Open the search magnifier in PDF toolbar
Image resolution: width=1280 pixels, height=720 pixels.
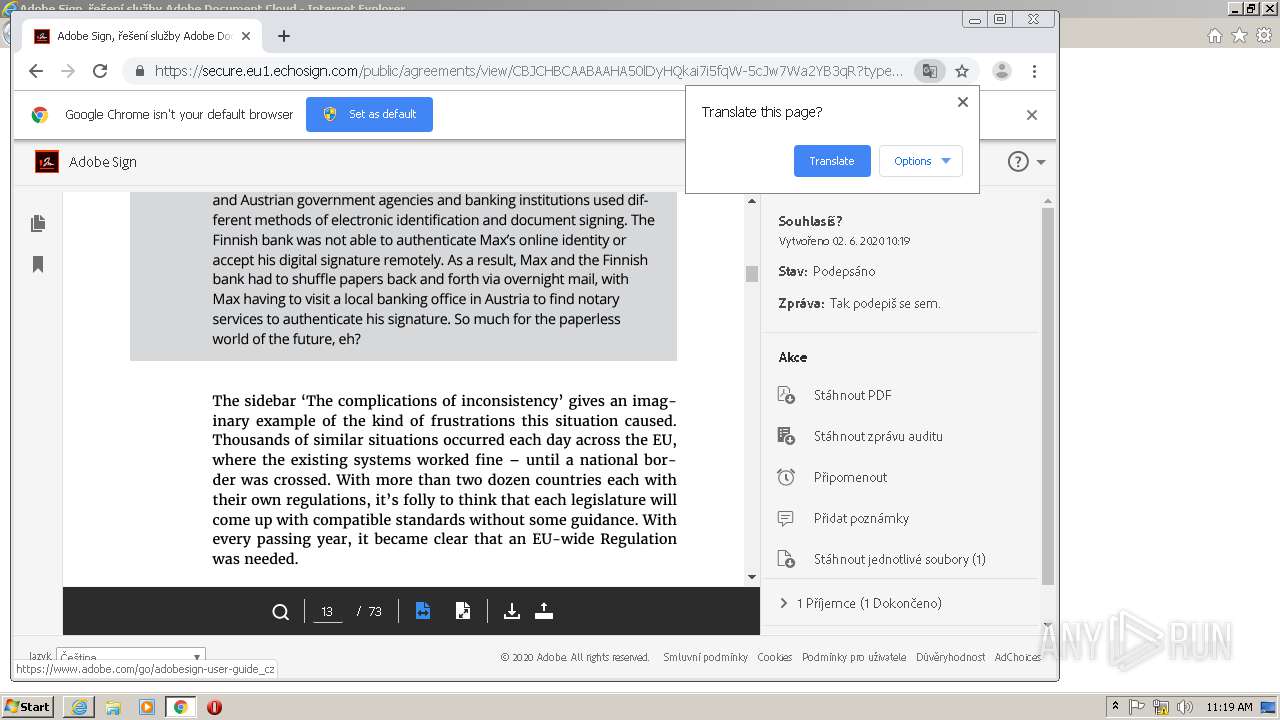coord(281,612)
